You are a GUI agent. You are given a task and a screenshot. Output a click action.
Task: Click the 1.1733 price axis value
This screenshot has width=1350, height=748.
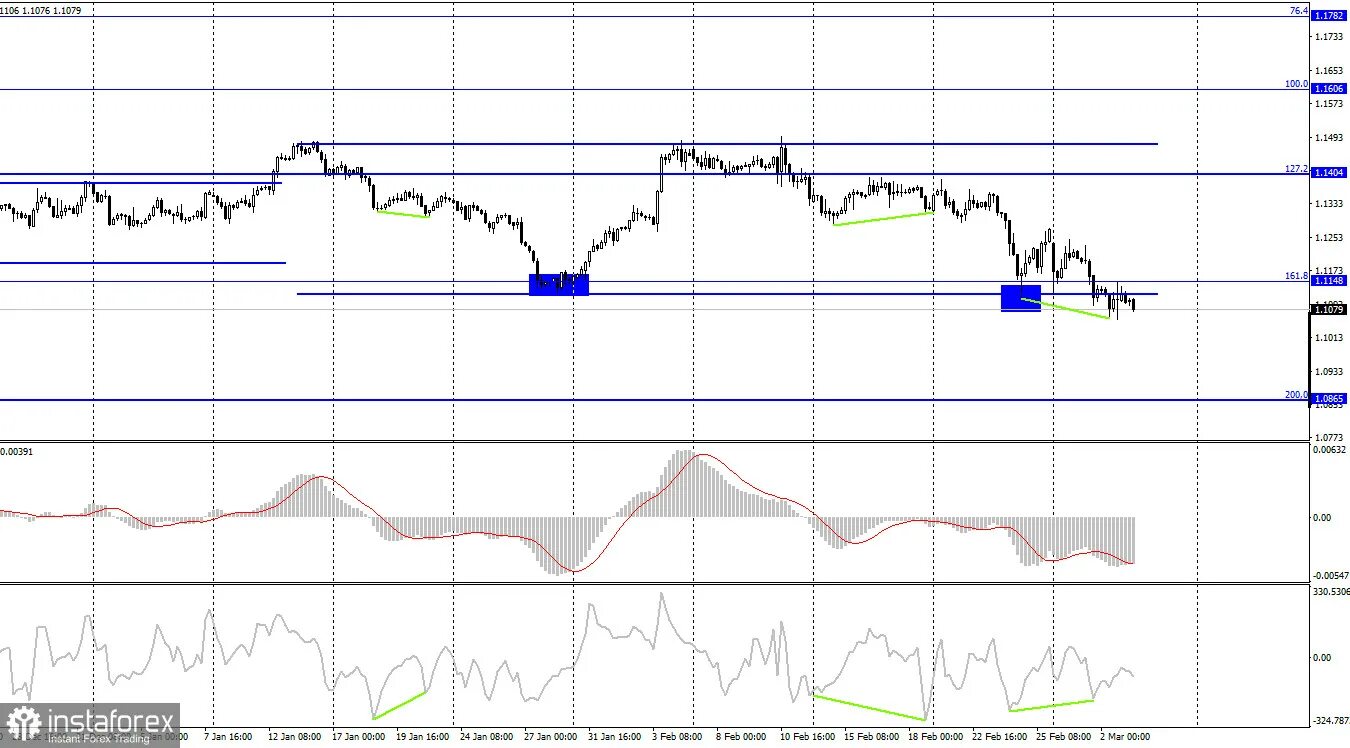point(1329,37)
